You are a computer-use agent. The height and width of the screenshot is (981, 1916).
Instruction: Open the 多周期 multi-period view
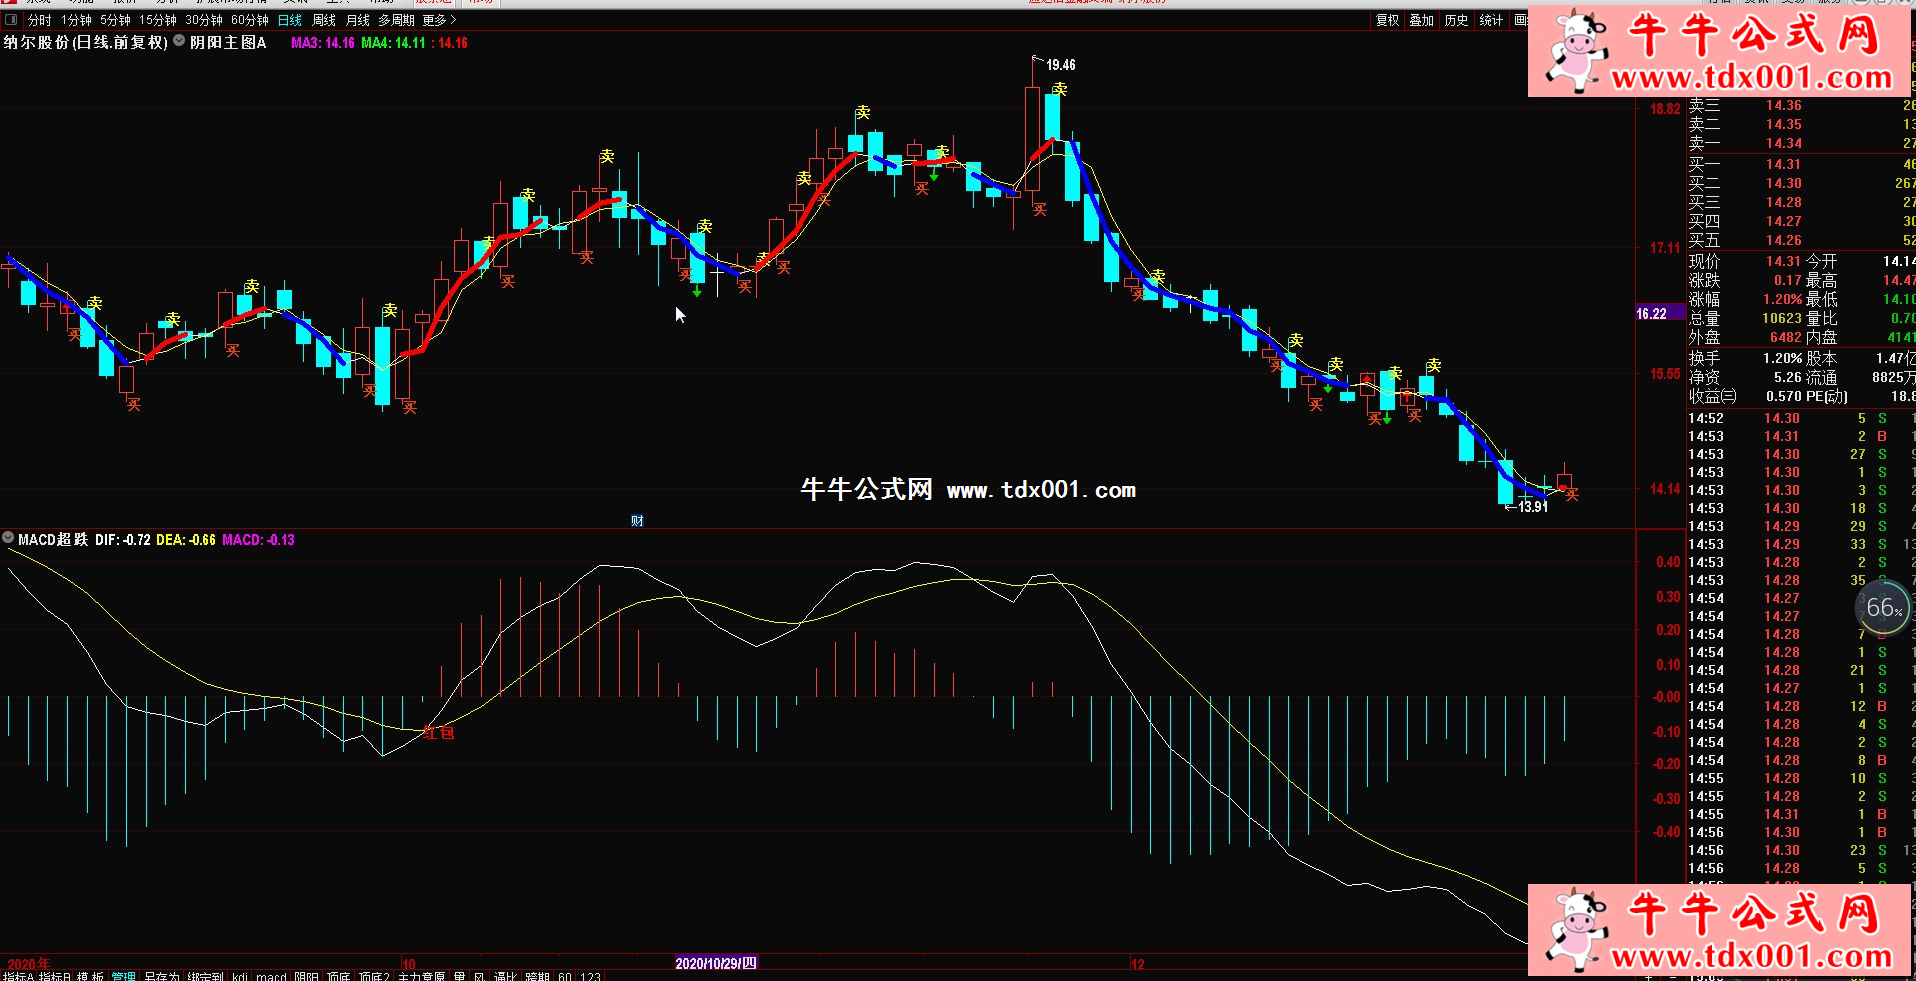396,20
